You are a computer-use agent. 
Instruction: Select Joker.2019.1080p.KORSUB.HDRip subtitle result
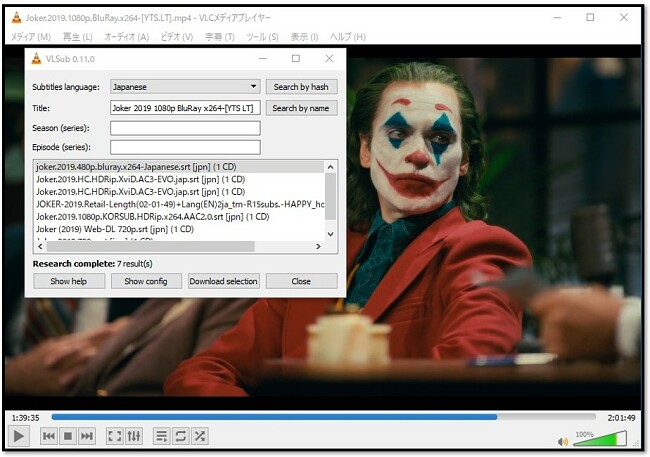tap(179, 216)
